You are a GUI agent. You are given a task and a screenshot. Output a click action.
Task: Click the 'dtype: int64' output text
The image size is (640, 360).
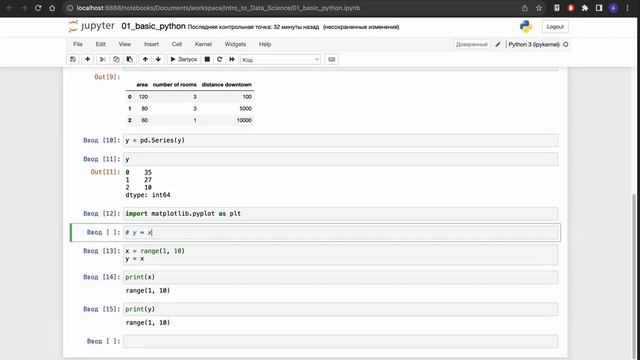148,195
